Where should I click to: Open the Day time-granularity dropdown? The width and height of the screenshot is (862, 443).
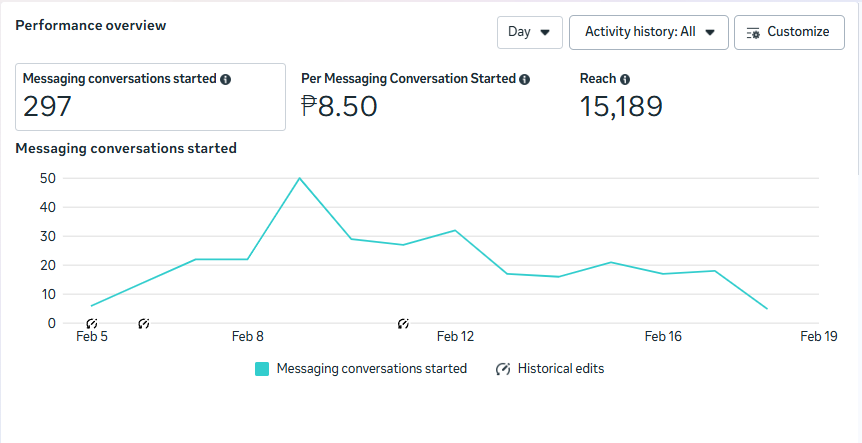pyautogui.click(x=530, y=32)
